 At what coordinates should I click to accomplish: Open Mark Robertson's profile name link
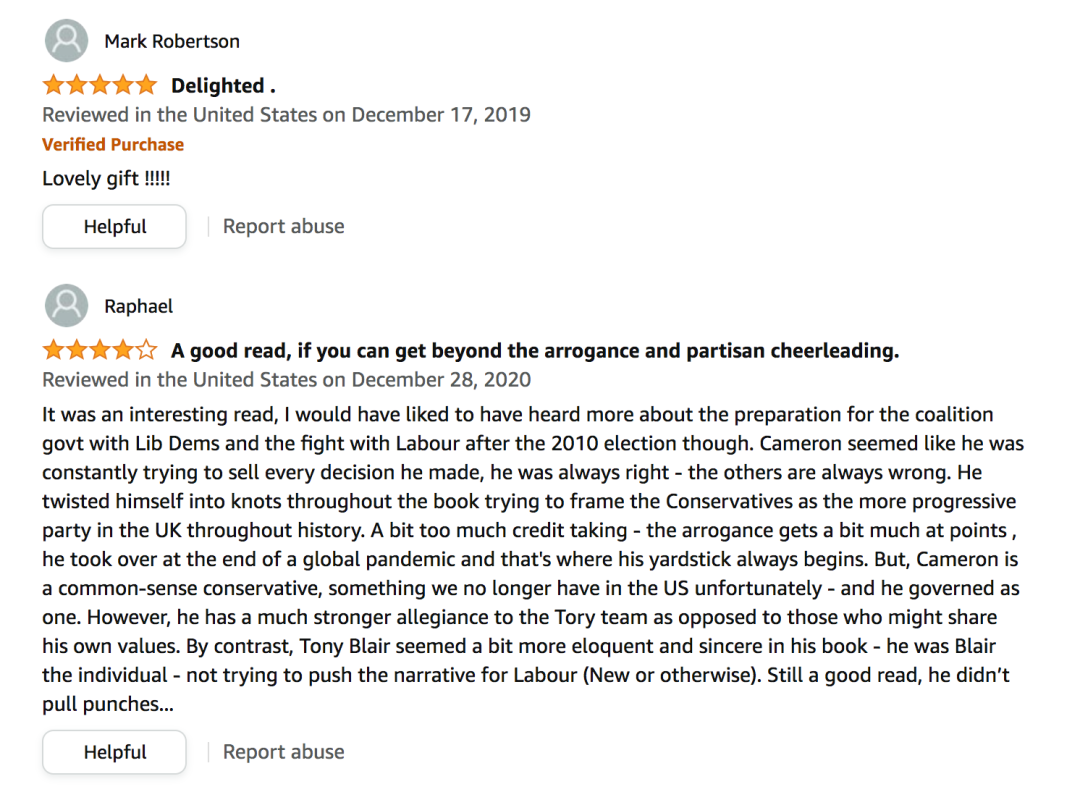172,41
